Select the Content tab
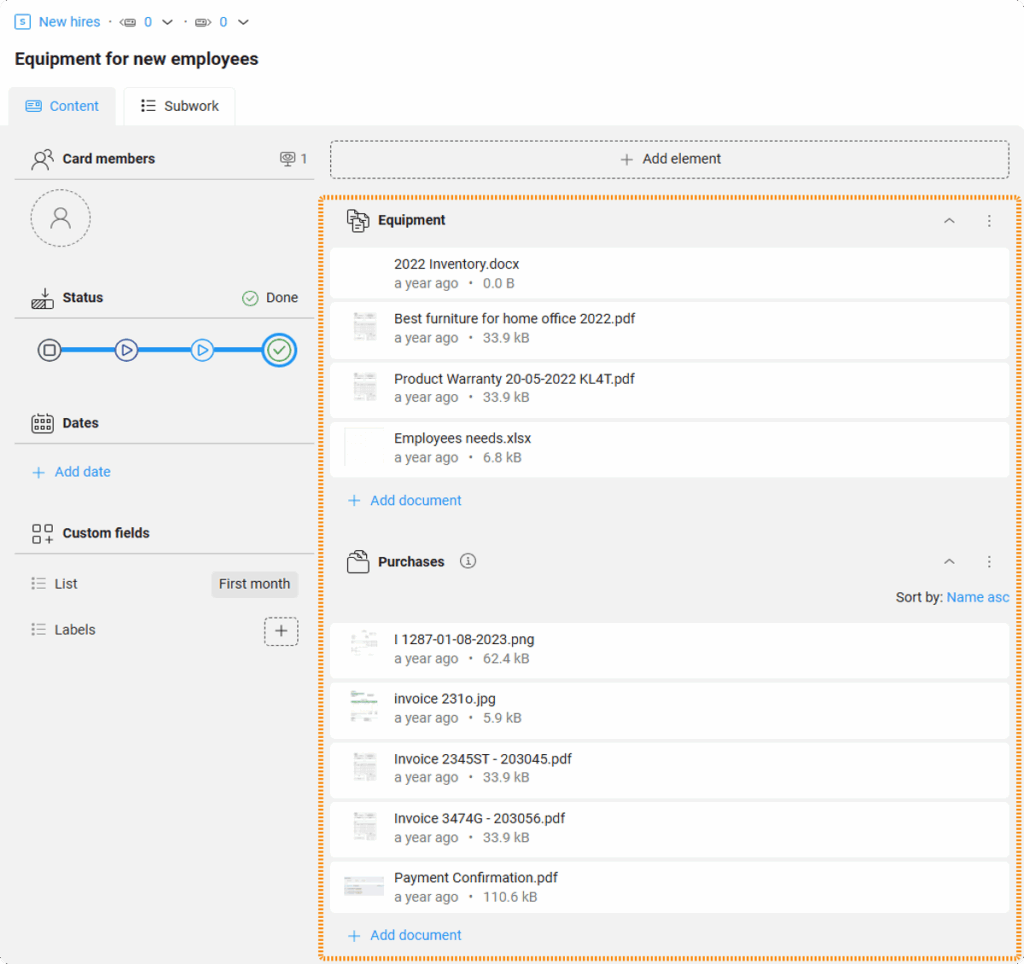This screenshot has height=964, width=1024. (x=62, y=106)
